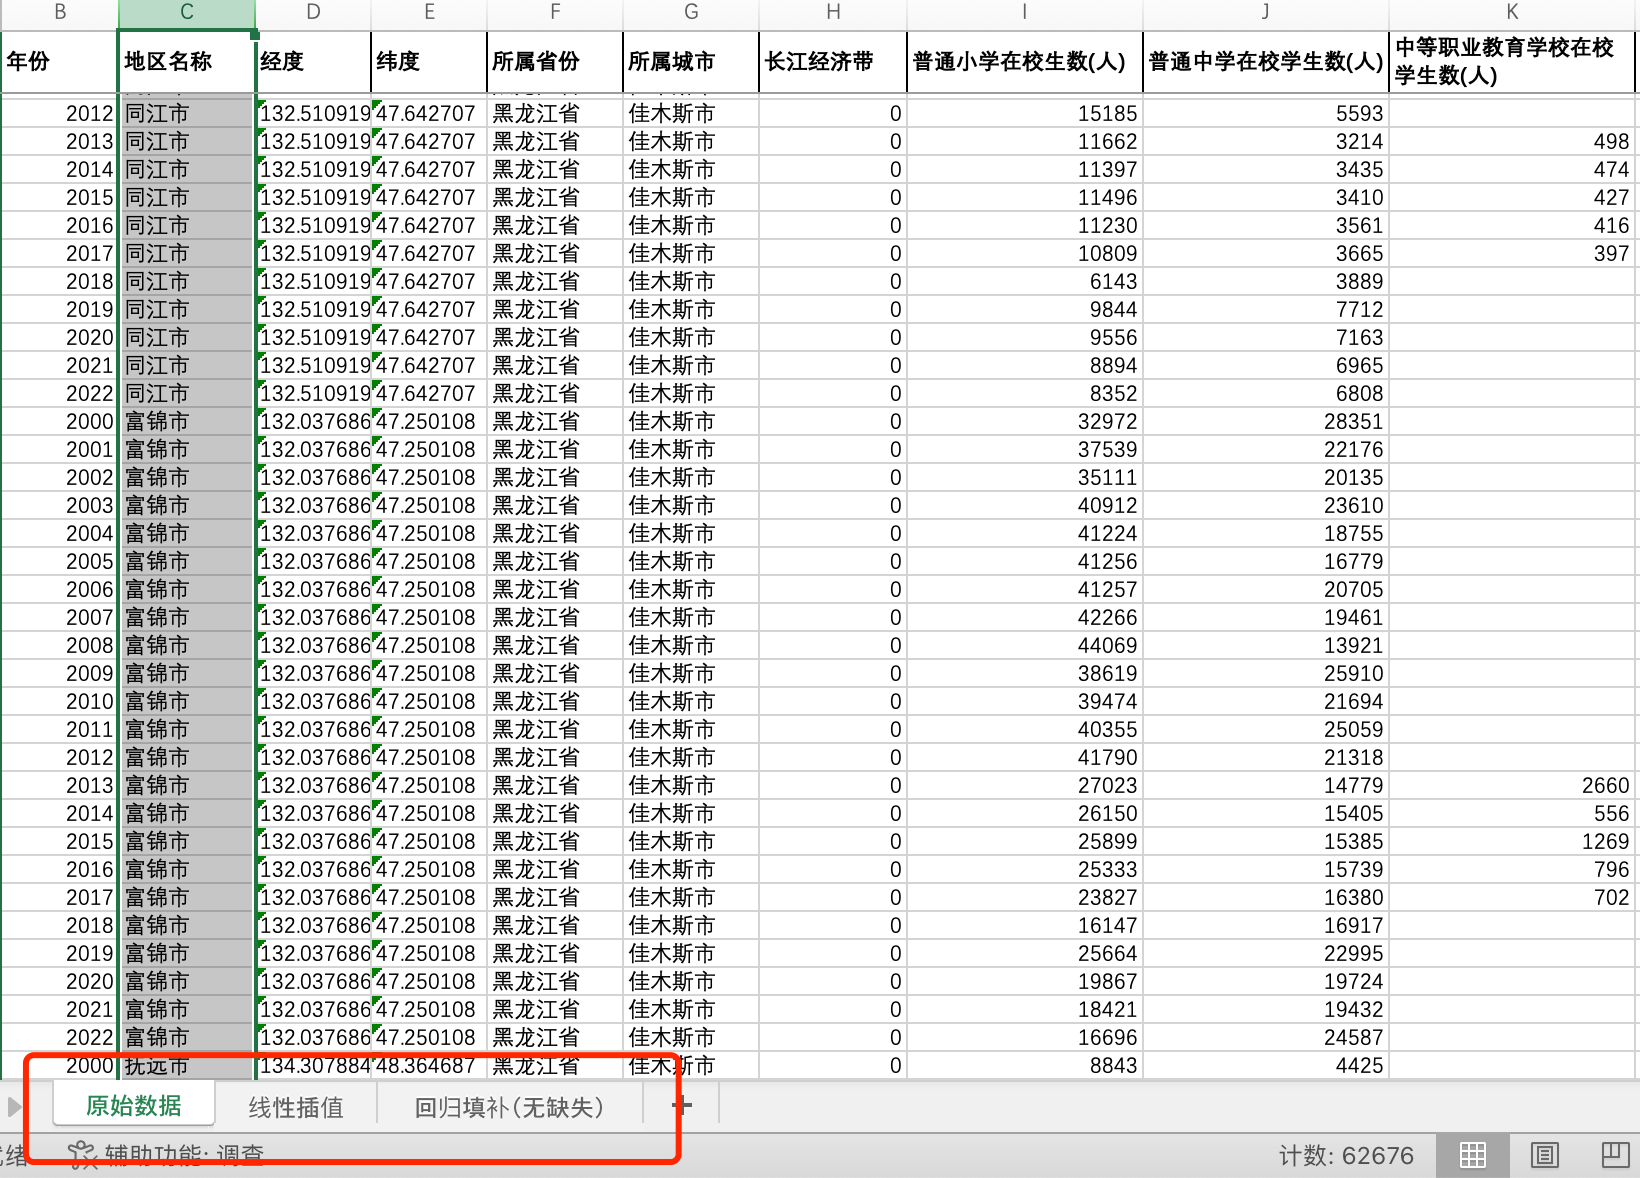Click year cell 2022 for 同江市
1640x1178 pixels.
(60, 394)
